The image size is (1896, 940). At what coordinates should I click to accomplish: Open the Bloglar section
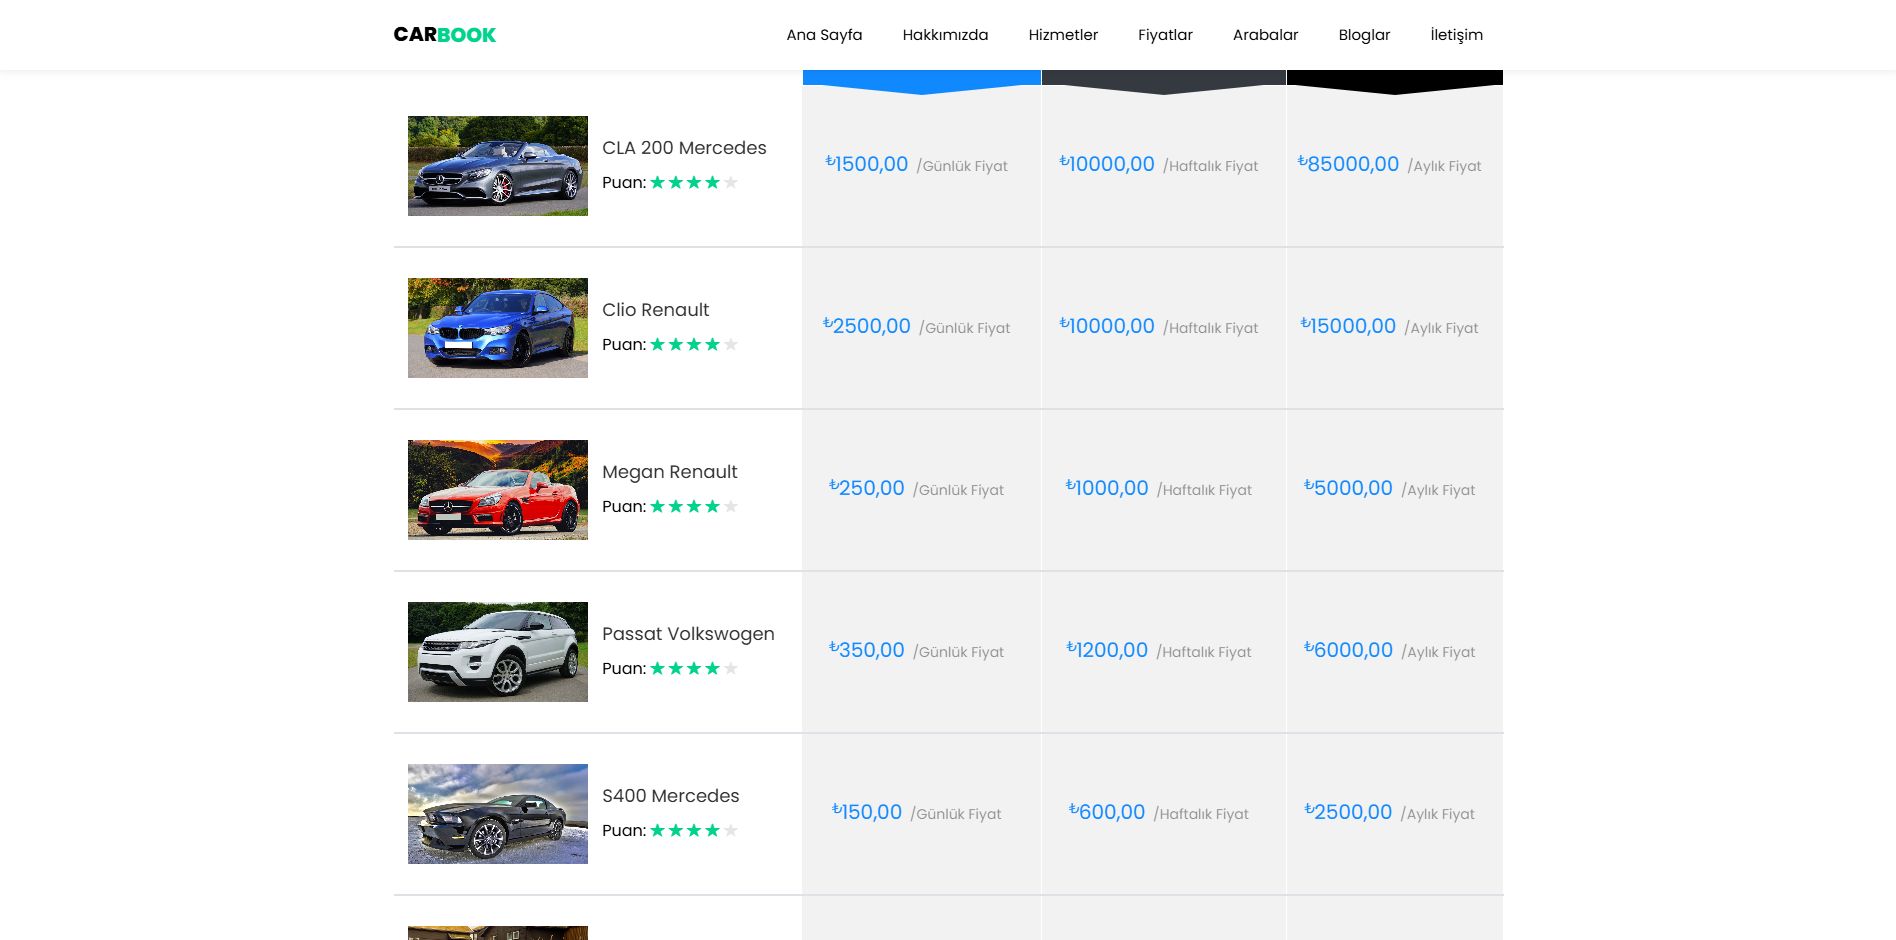tap(1364, 35)
